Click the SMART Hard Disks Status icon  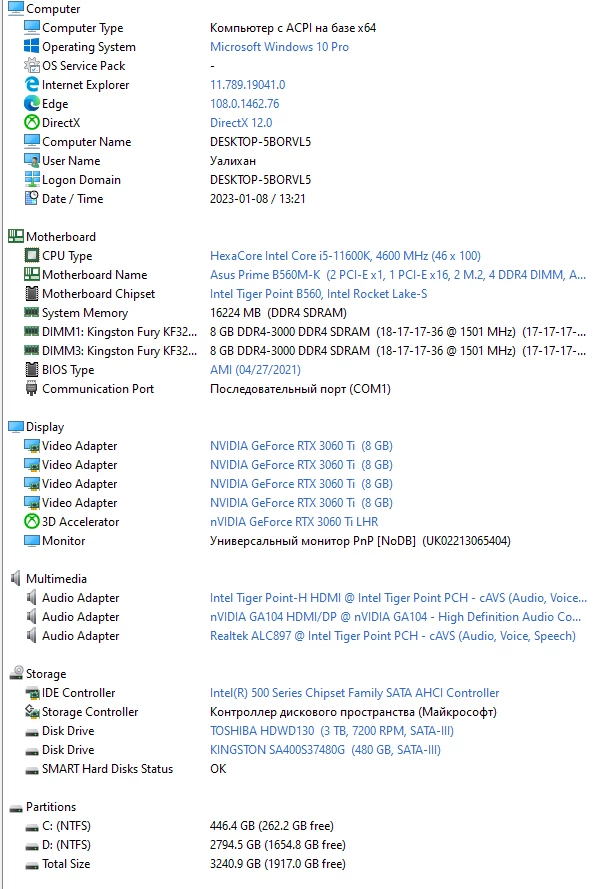(32, 771)
